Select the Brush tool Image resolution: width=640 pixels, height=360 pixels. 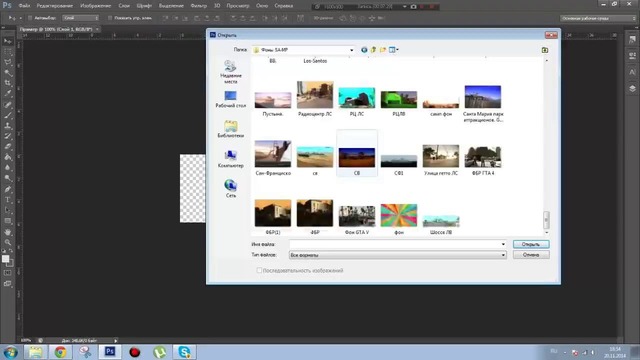point(8,116)
